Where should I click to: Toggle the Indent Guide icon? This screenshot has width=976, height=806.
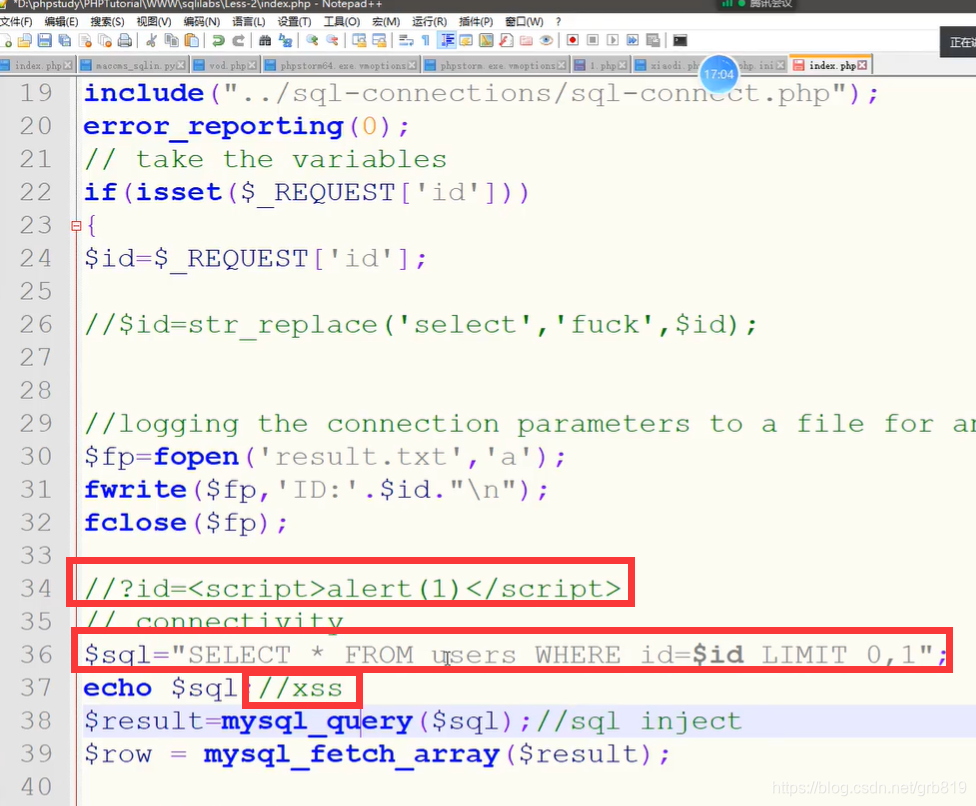click(447, 41)
